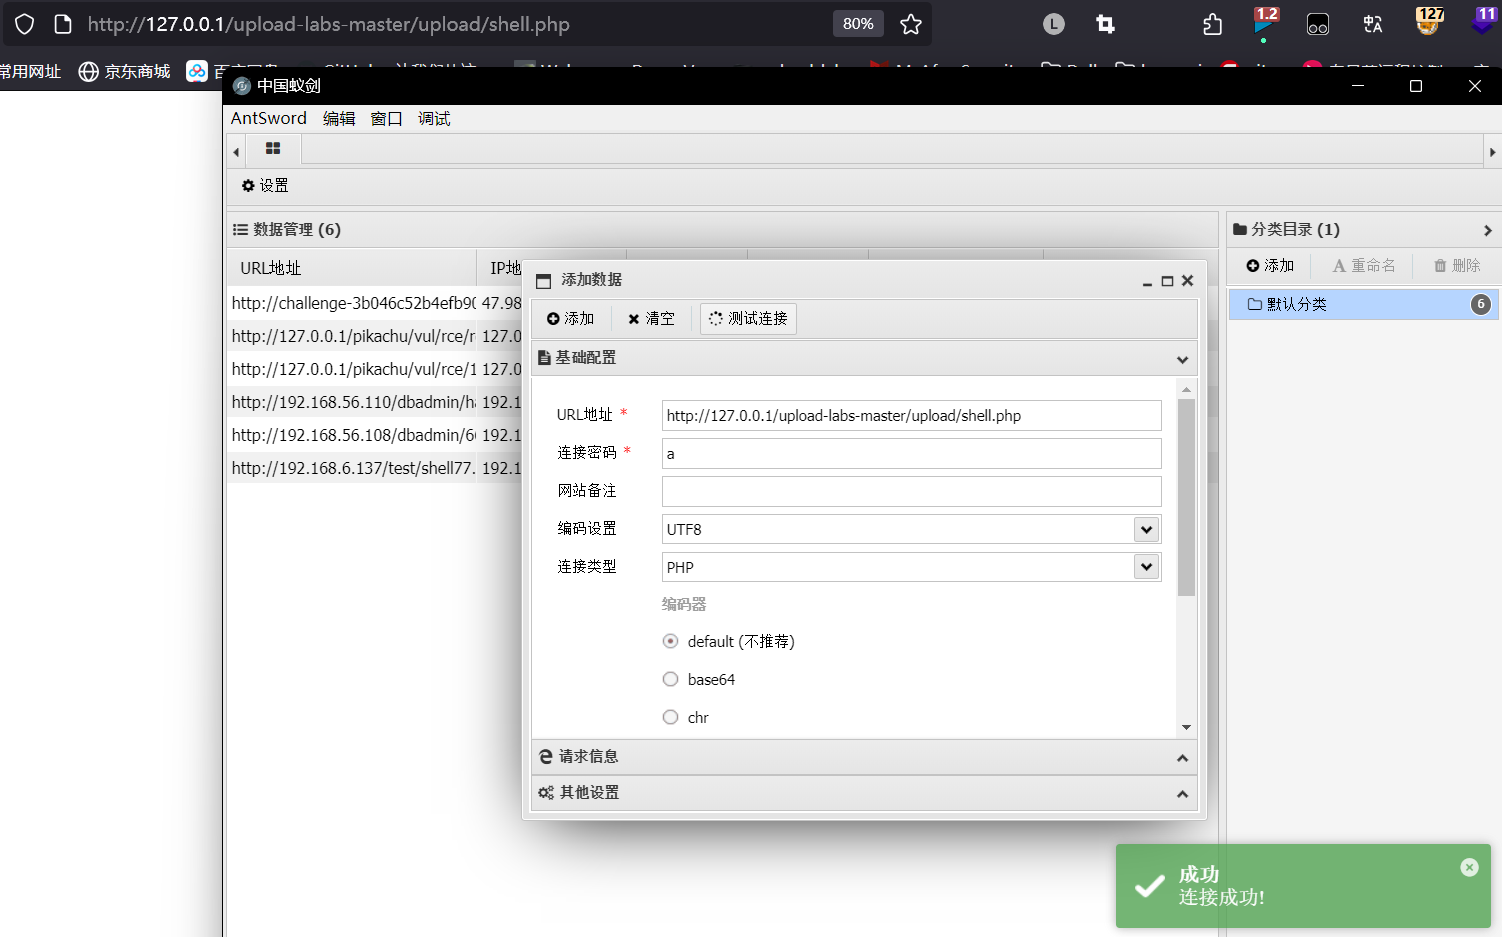Open the 设置 gear settings button

click(265, 186)
